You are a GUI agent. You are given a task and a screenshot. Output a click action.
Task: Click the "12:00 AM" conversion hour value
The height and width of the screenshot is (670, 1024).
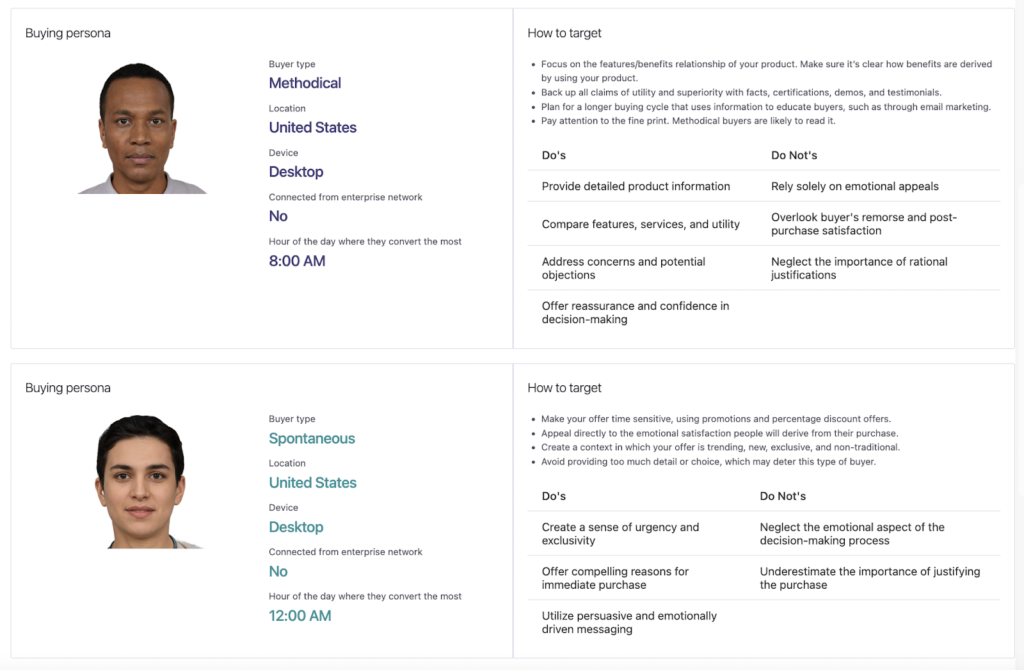(300, 615)
